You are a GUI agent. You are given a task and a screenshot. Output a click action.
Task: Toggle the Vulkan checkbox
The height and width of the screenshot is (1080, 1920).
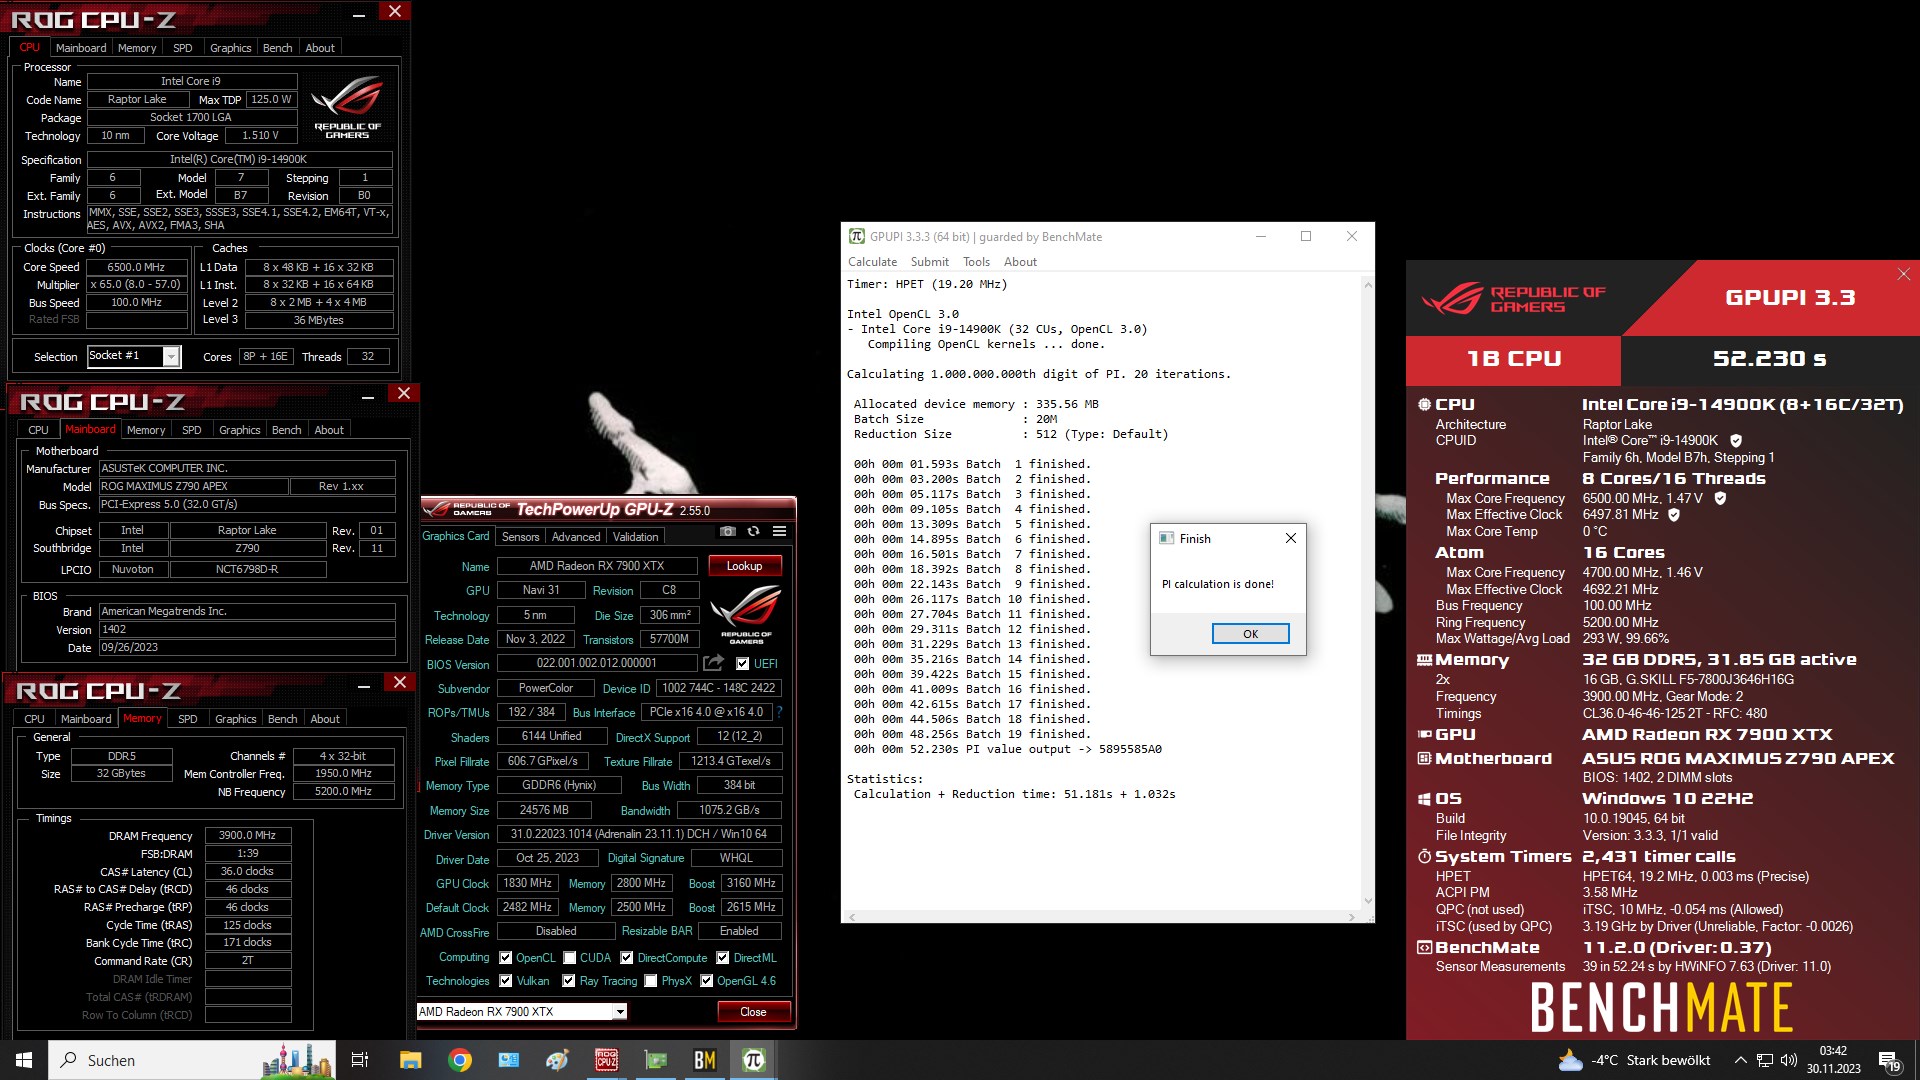pos(506,981)
